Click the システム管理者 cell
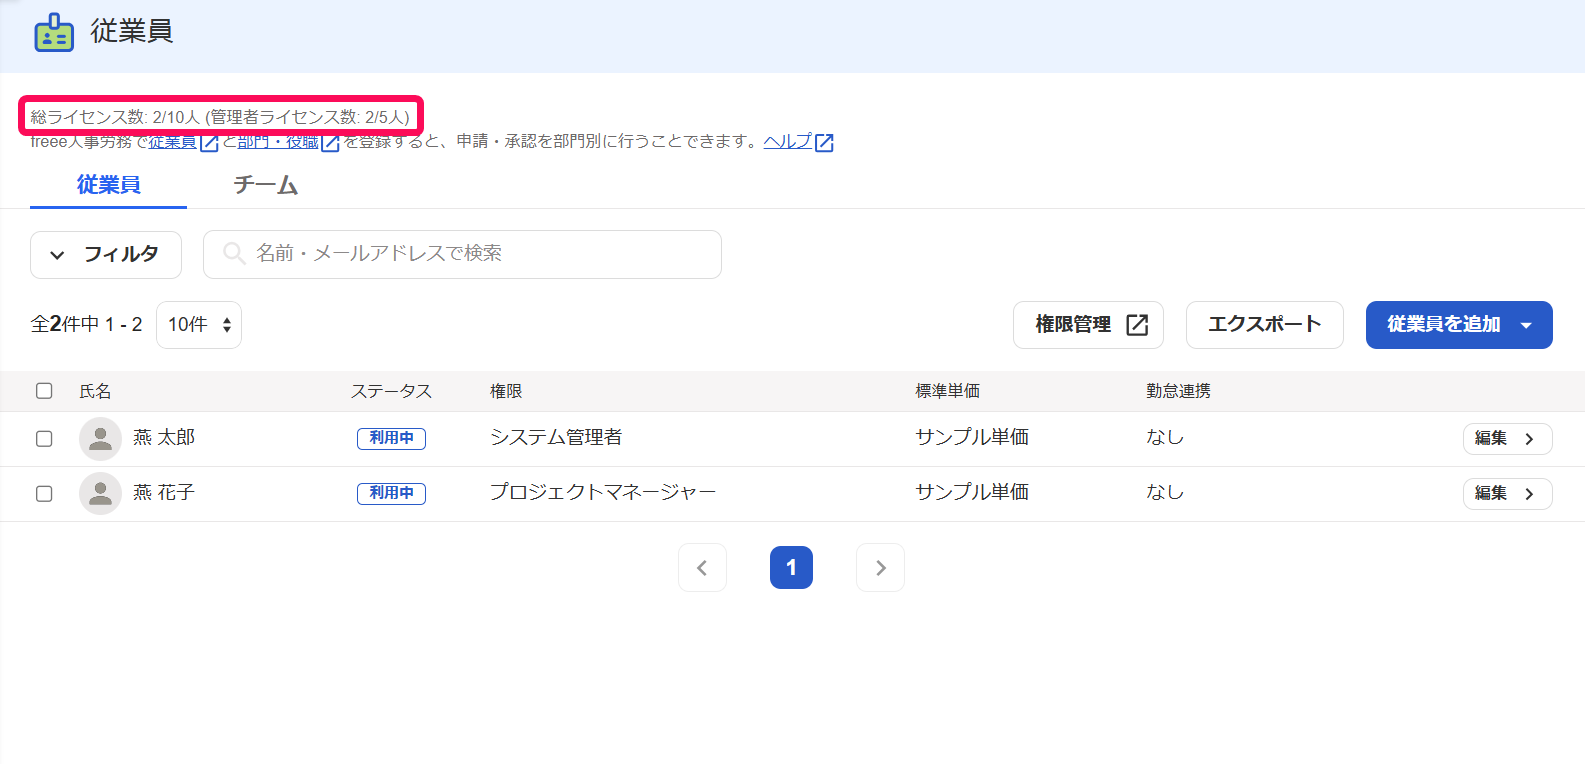 tap(556, 438)
